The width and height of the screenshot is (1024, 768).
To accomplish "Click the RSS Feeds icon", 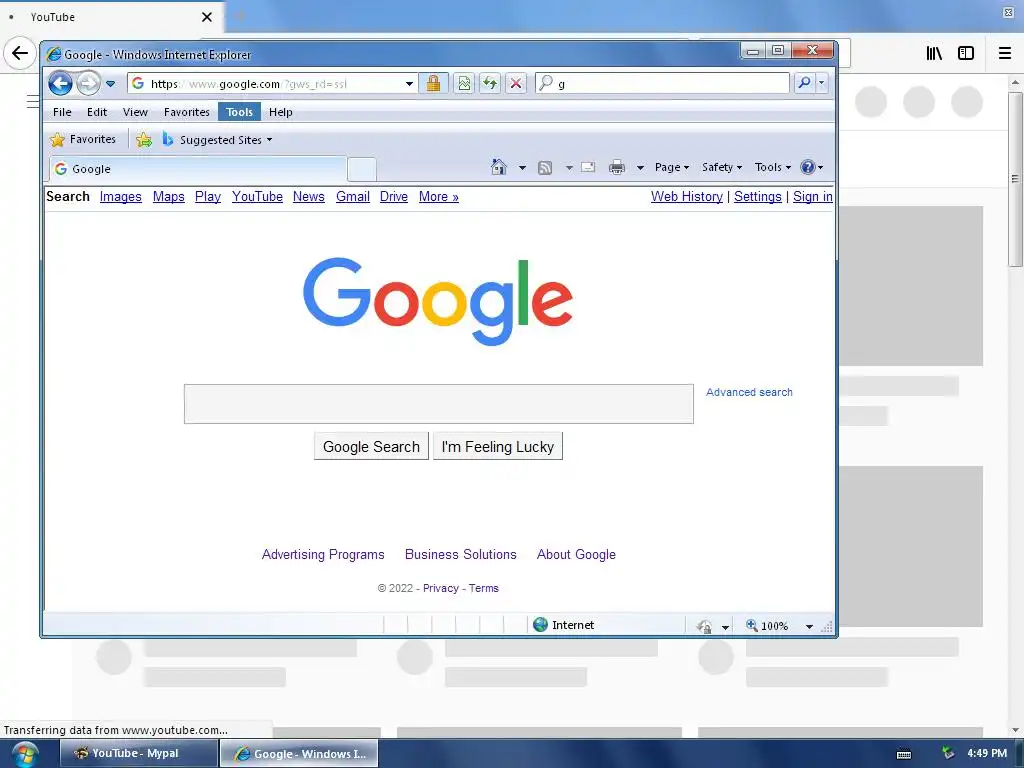I will (545, 168).
